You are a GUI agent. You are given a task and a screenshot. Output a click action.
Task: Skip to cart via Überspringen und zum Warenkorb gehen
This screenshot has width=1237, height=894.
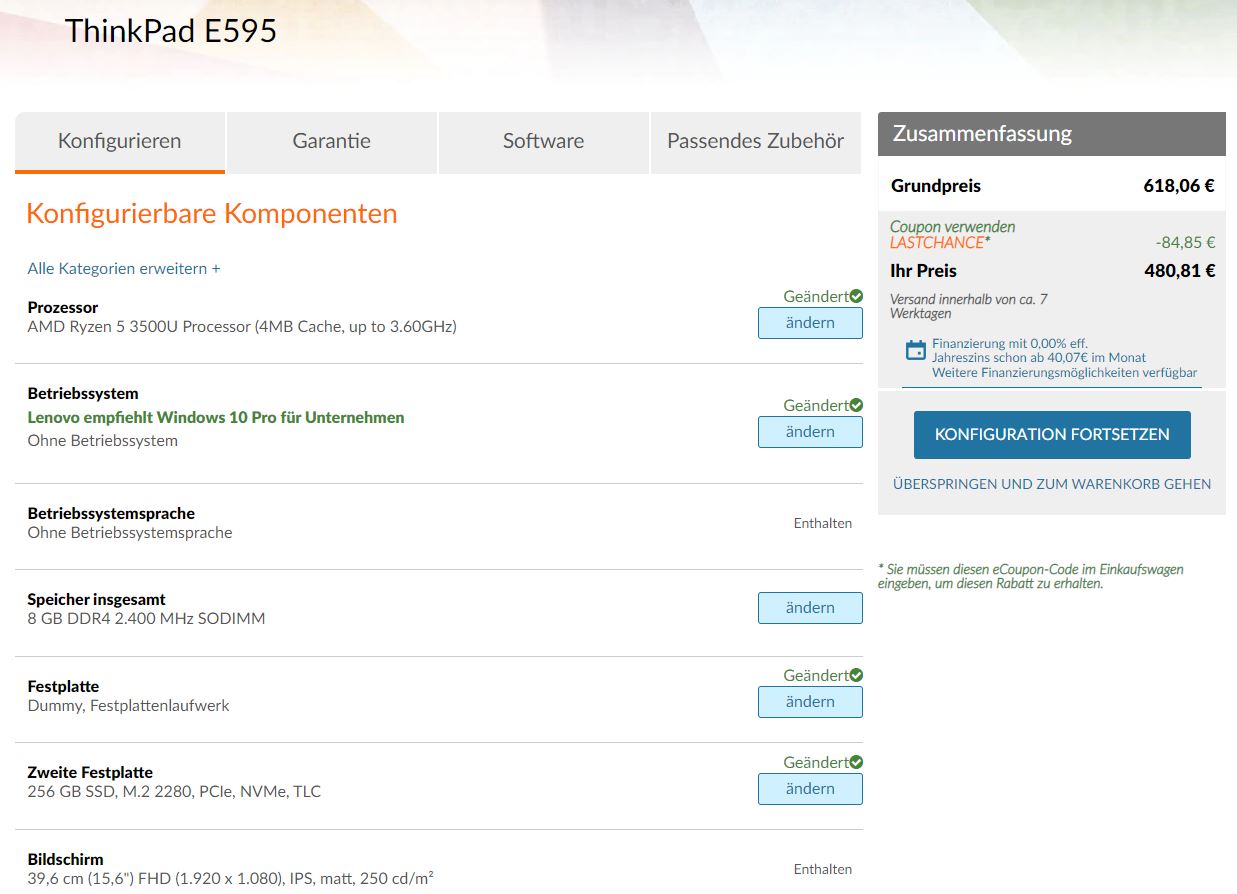click(x=1052, y=484)
